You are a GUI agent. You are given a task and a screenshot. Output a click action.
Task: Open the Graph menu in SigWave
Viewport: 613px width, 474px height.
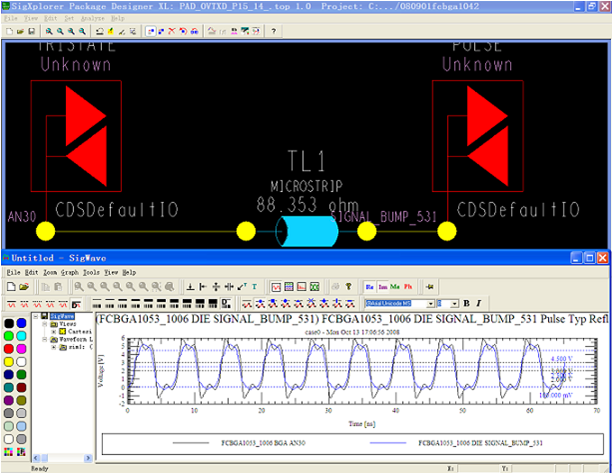pos(68,272)
